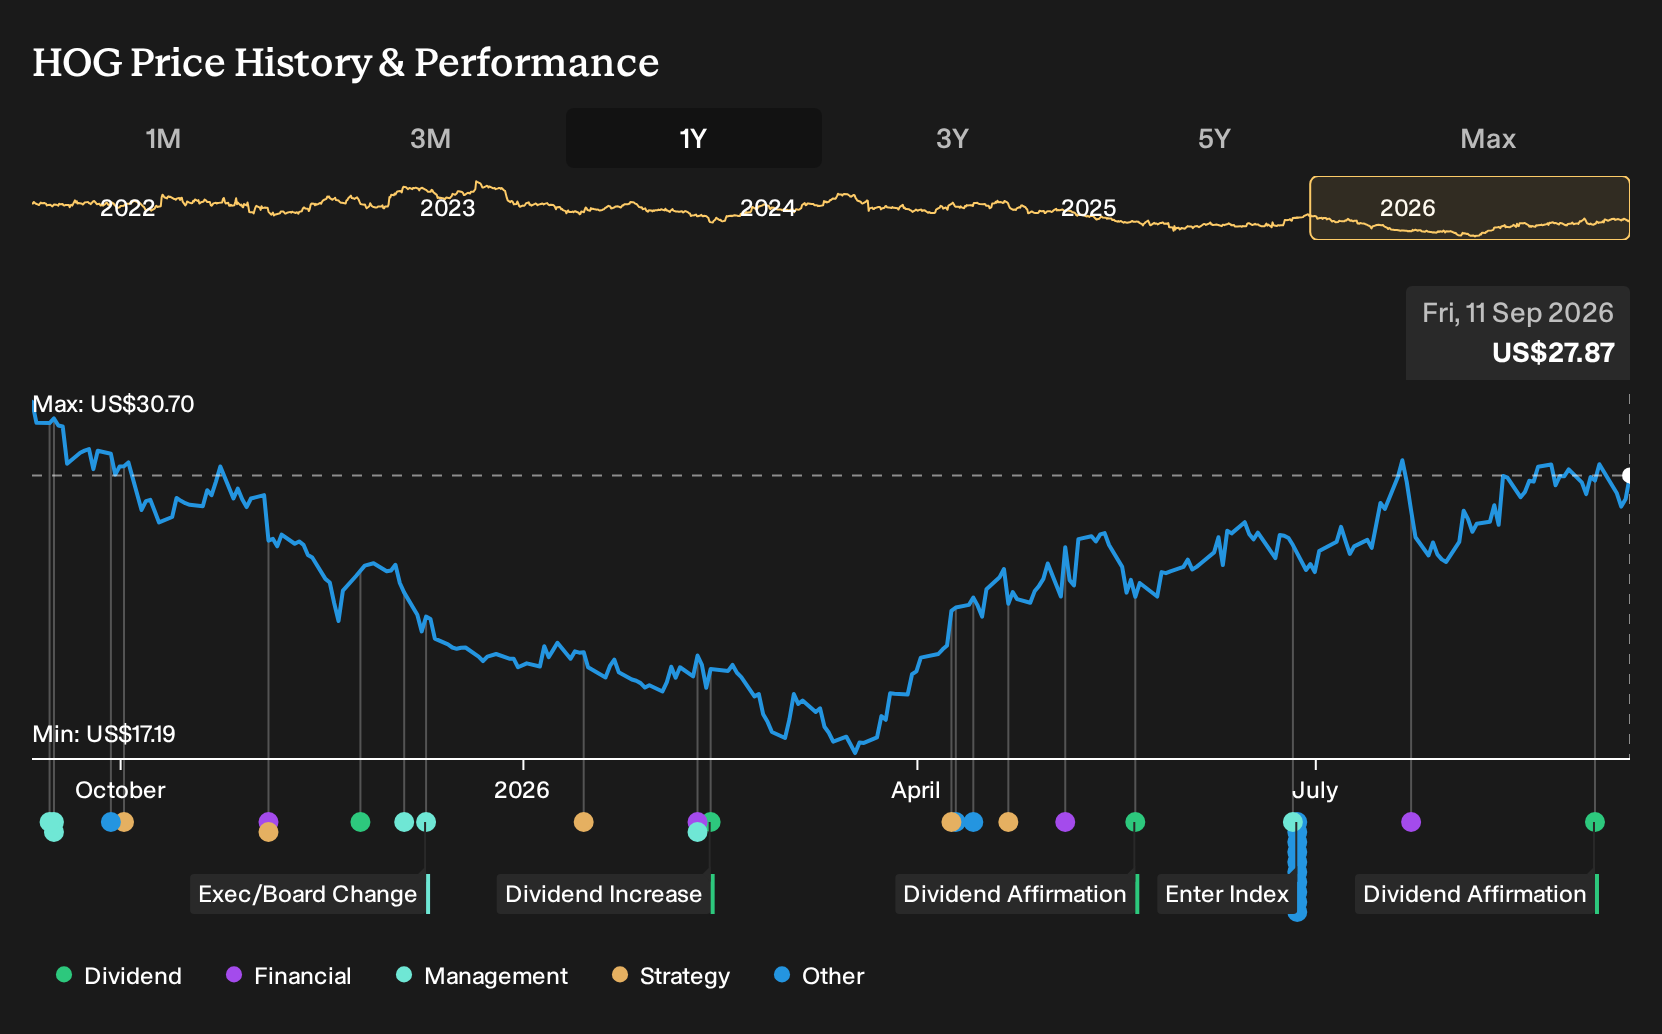Toggle the Strategy legend filter
This screenshot has height=1034, width=1662.
[x=671, y=976]
